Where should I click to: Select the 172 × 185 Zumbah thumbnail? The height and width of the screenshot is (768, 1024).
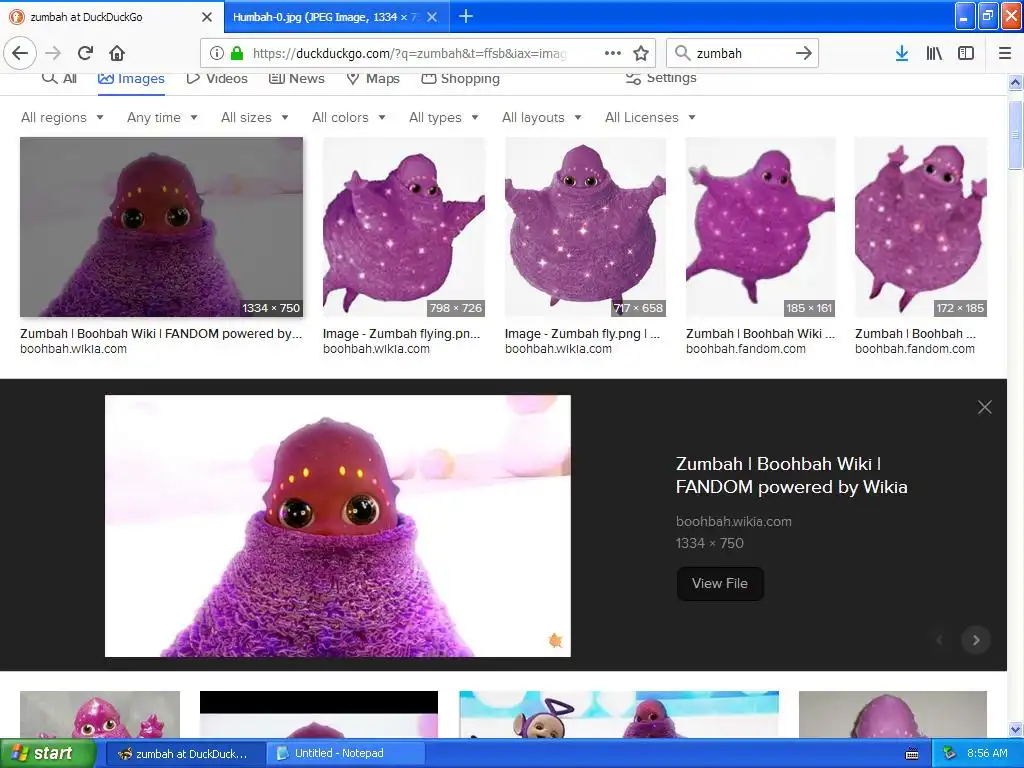coord(921,227)
